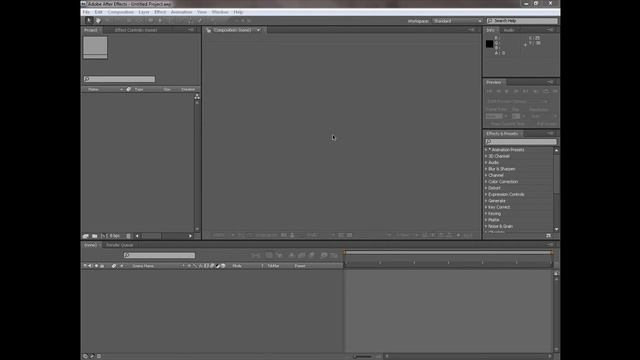Click Interpret Footage icon in Project panel
Screen dimensions: 640x360
click(85, 236)
